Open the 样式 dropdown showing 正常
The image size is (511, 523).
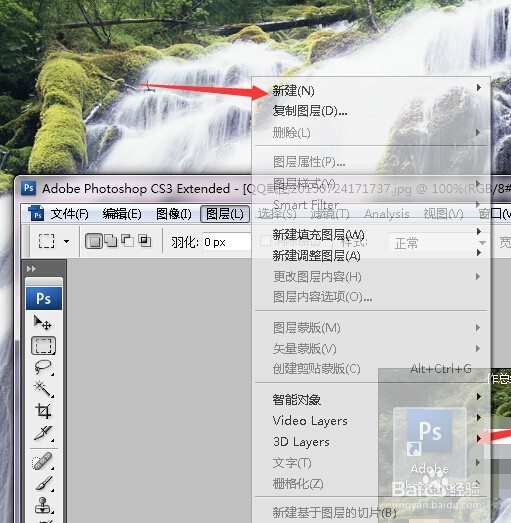[x=438, y=243]
